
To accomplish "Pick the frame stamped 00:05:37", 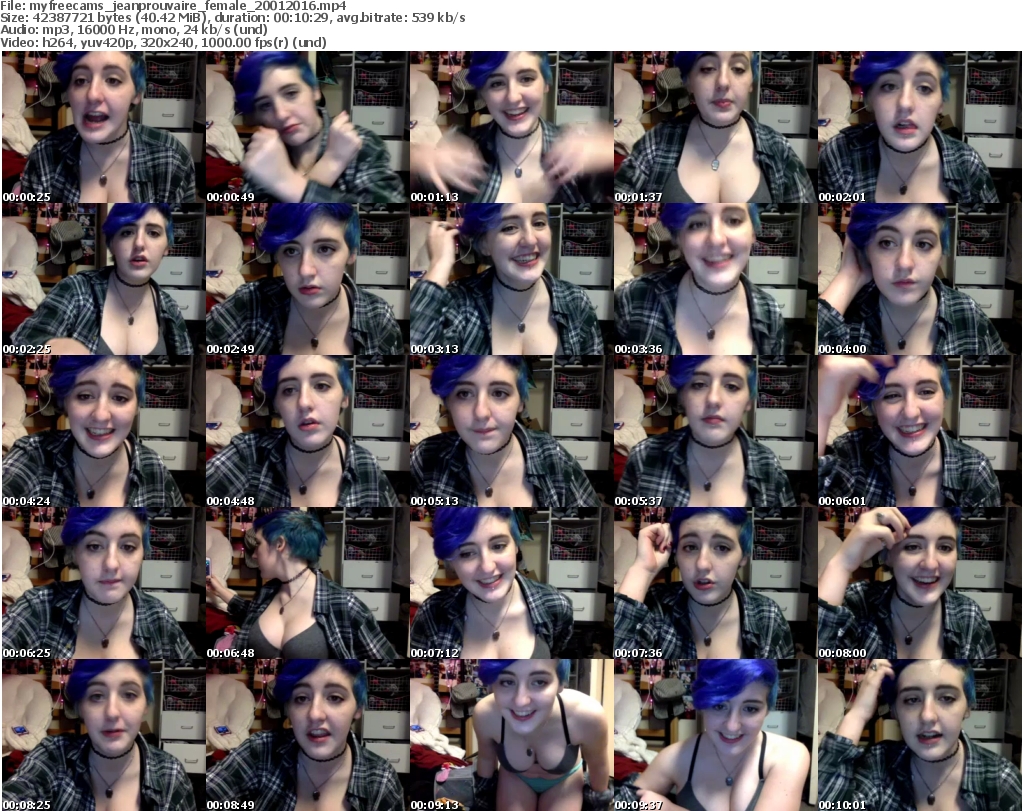I will [715, 432].
